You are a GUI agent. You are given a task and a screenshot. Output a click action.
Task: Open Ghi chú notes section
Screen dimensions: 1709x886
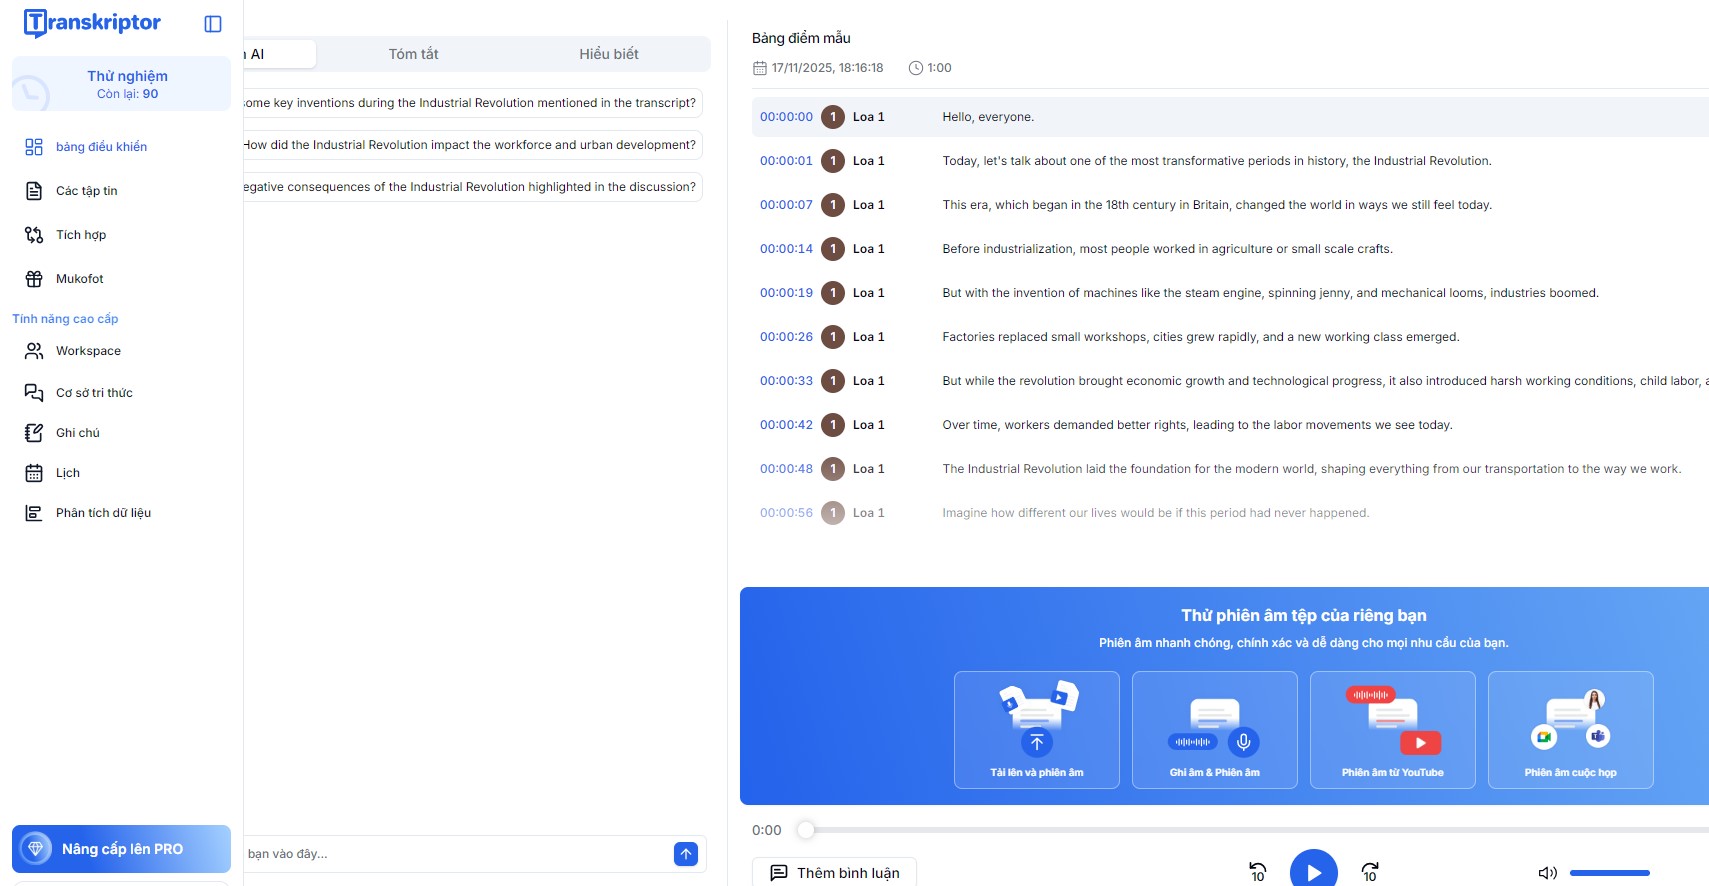pyautogui.click(x=78, y=433)
